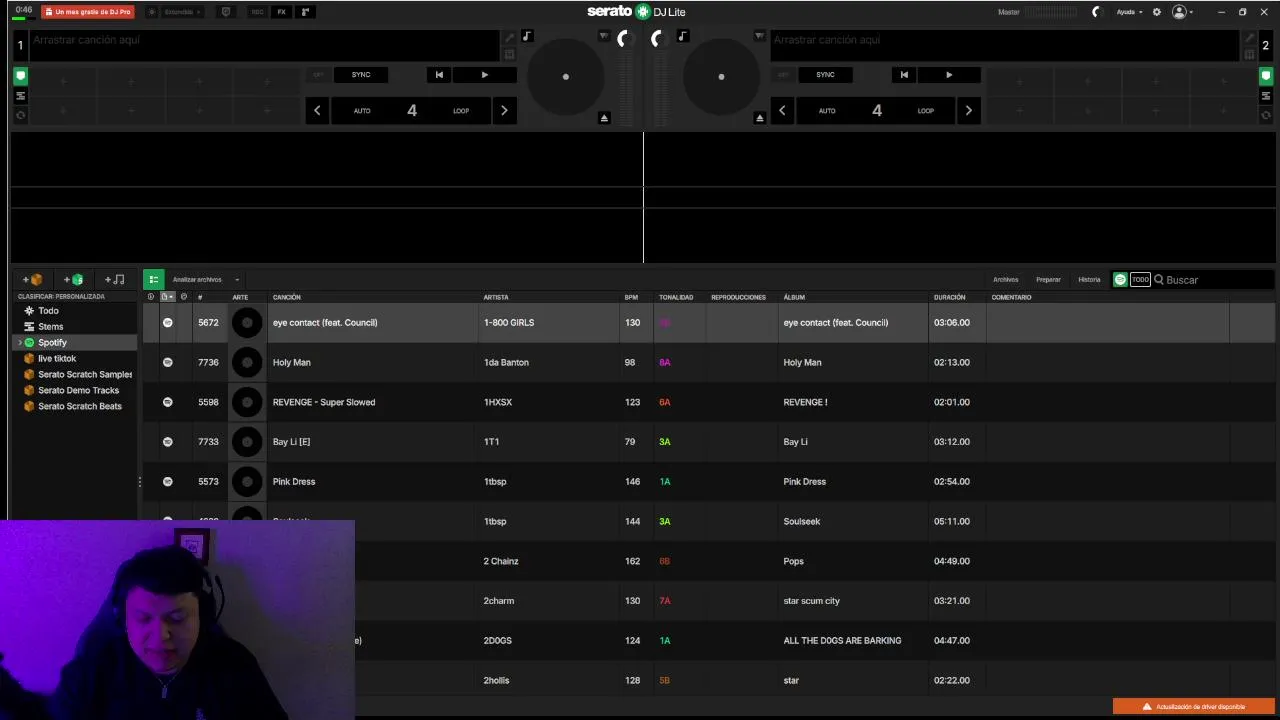Eject the track from deck 2
The height and width of the screenshot is (720, 1280).
759,118
